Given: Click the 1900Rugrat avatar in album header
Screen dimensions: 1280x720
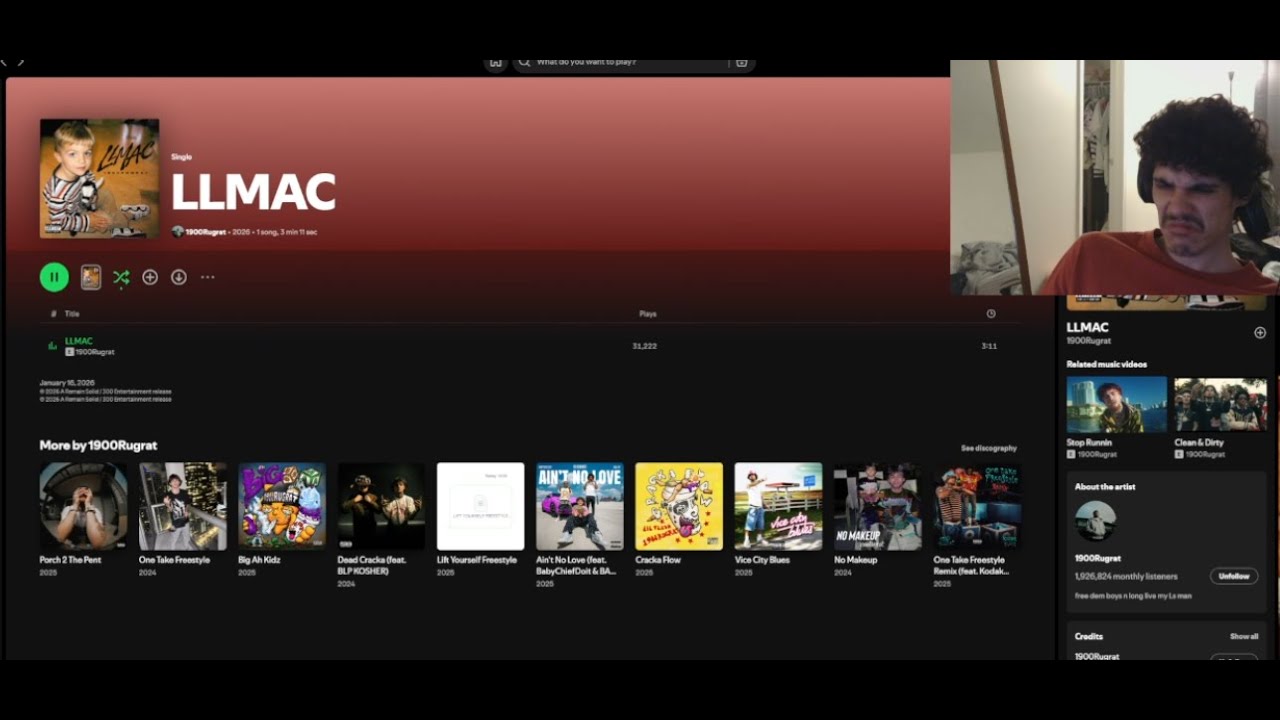Looking at the screenshot, I should point(178,232).
